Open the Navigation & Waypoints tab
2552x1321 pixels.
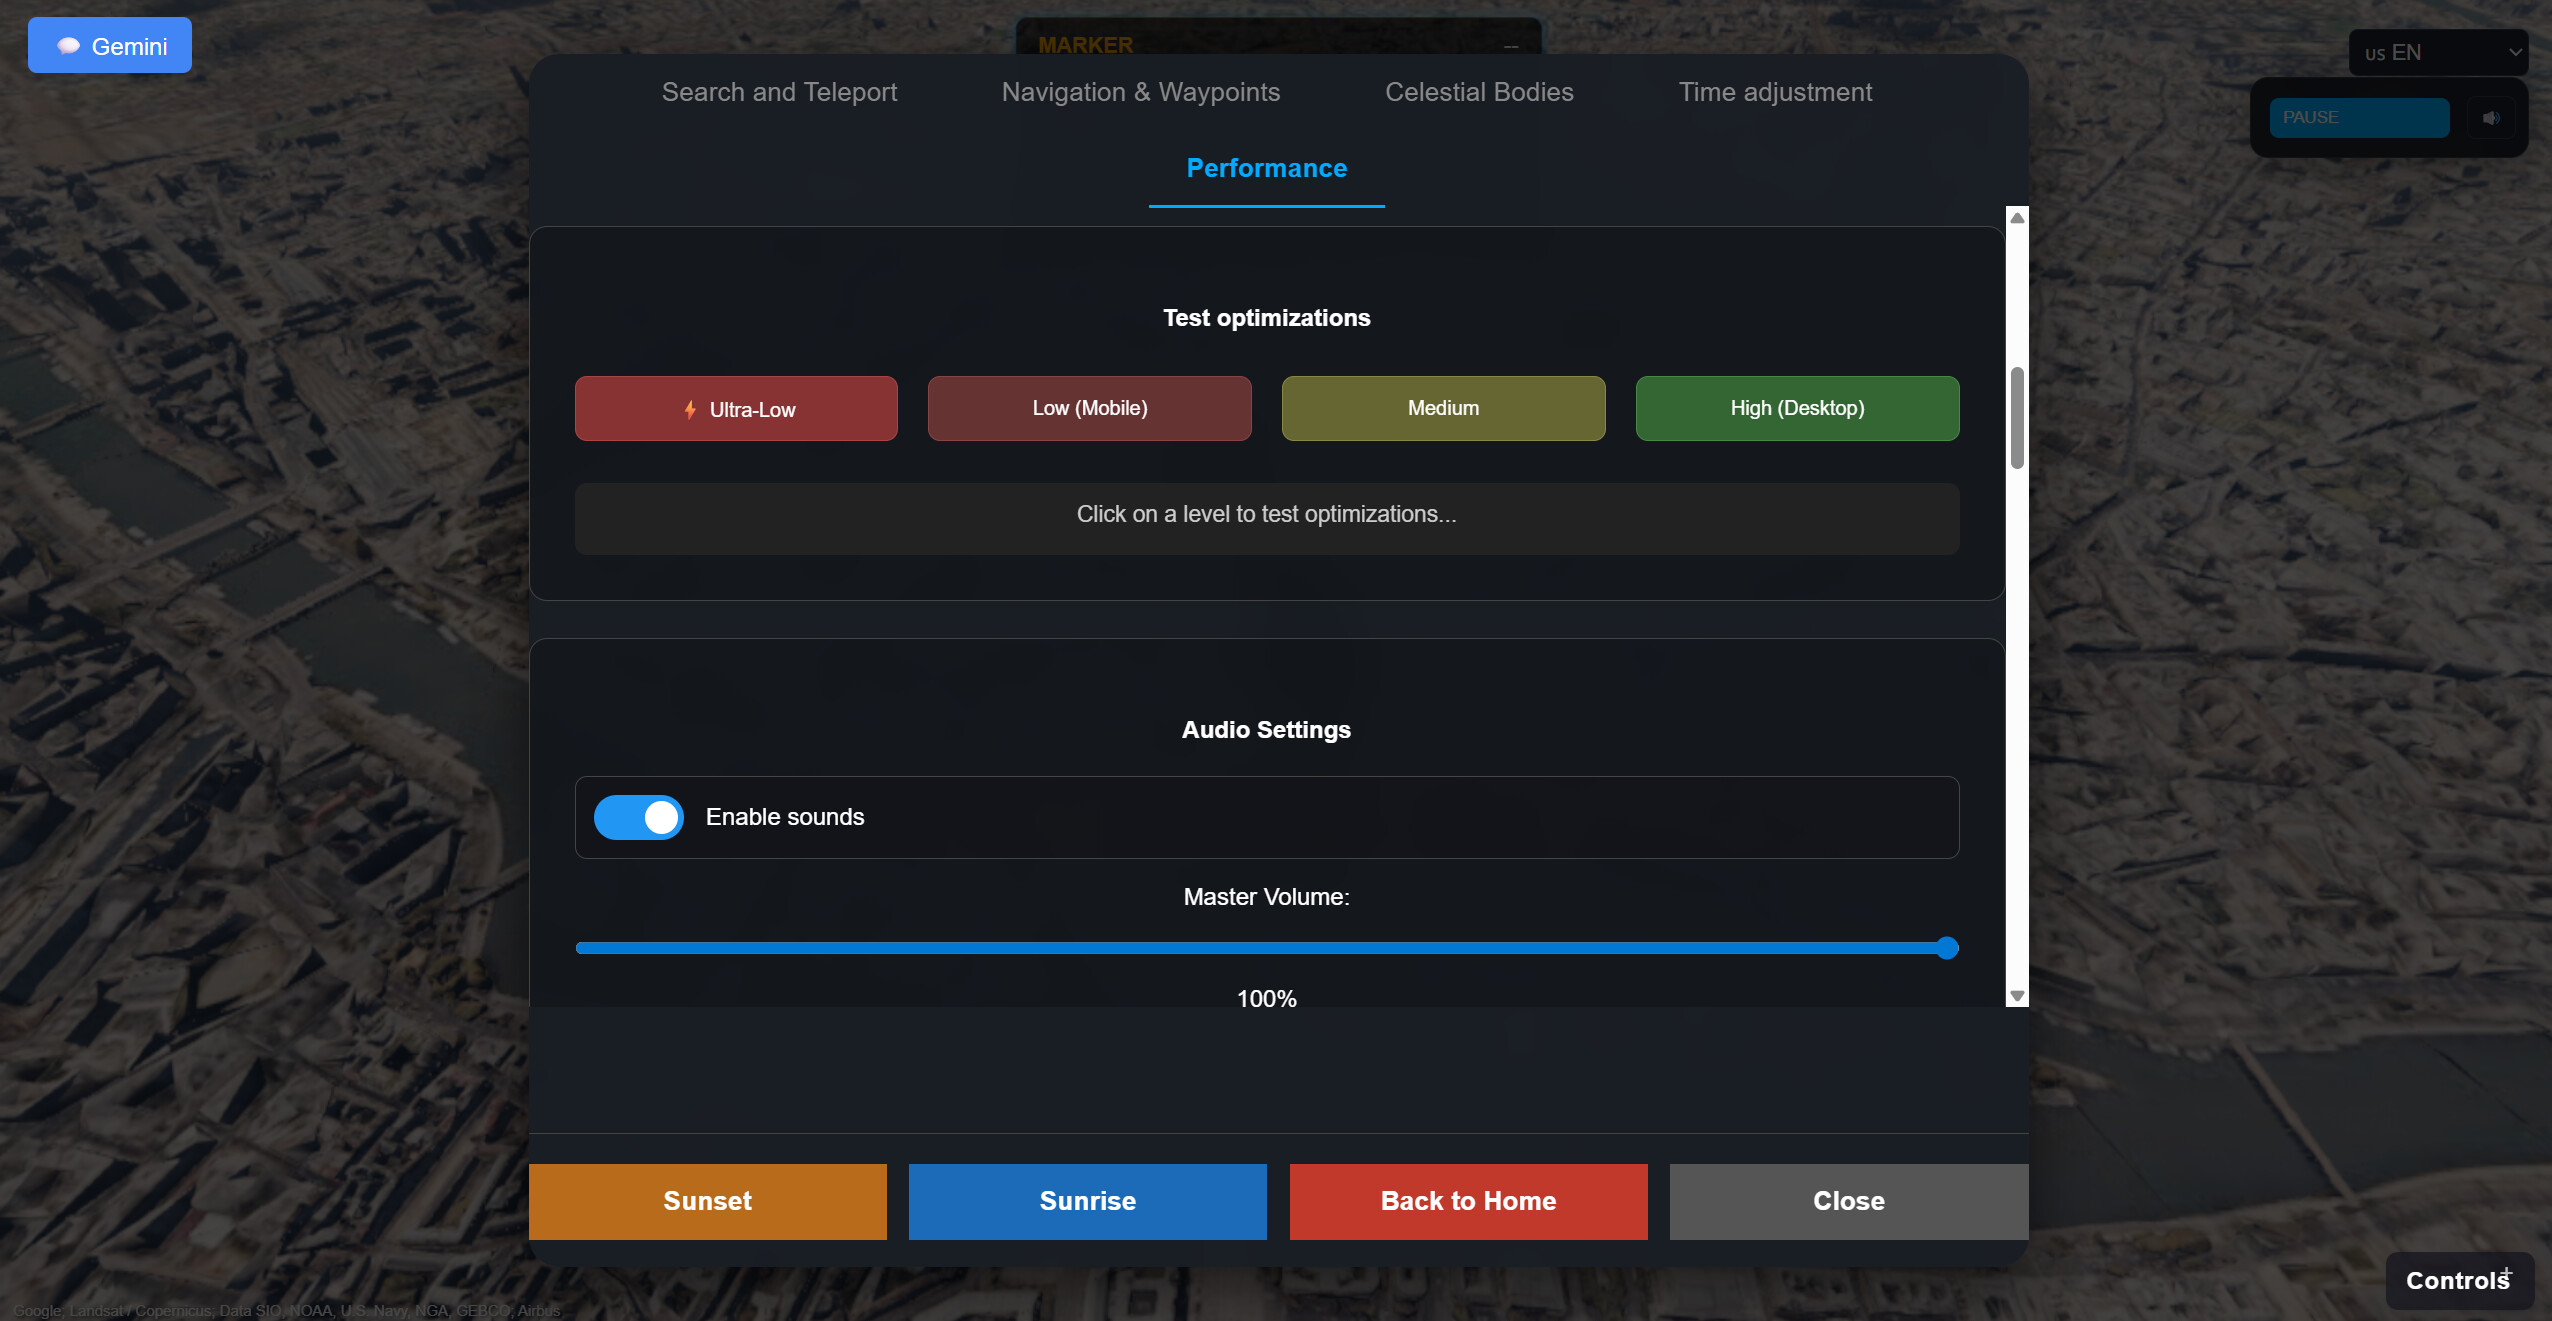pos(1140,92)
